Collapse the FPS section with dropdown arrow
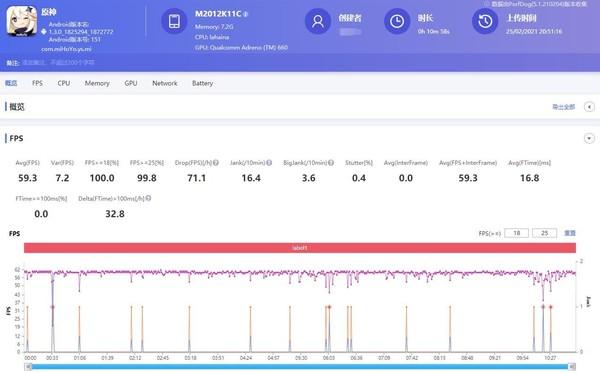 pyautogui.click(x=589, y=138)
